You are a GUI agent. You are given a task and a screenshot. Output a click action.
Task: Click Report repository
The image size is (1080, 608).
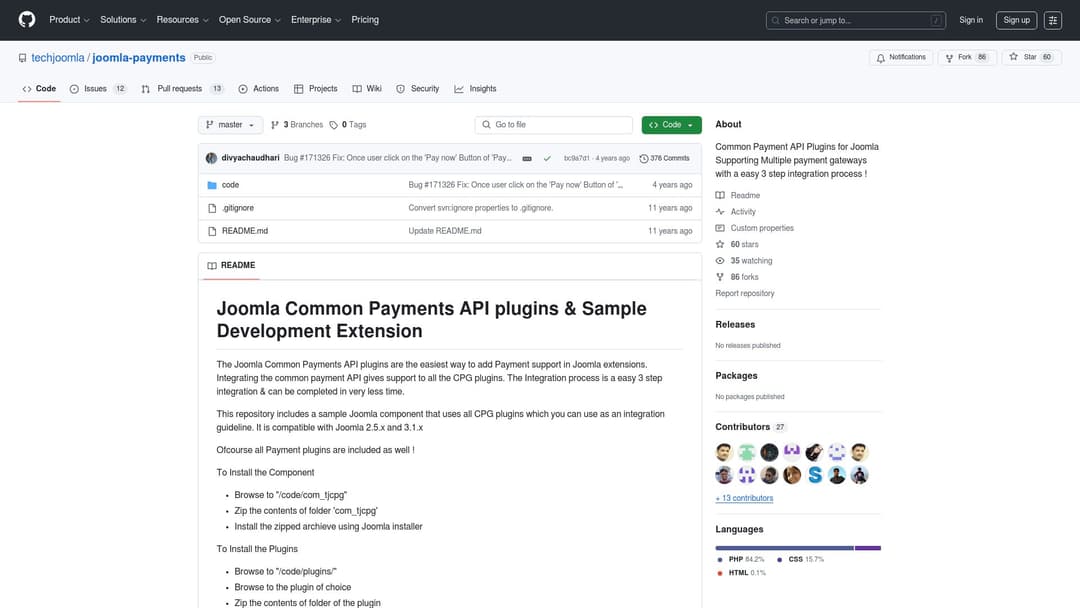pos(745,293)
